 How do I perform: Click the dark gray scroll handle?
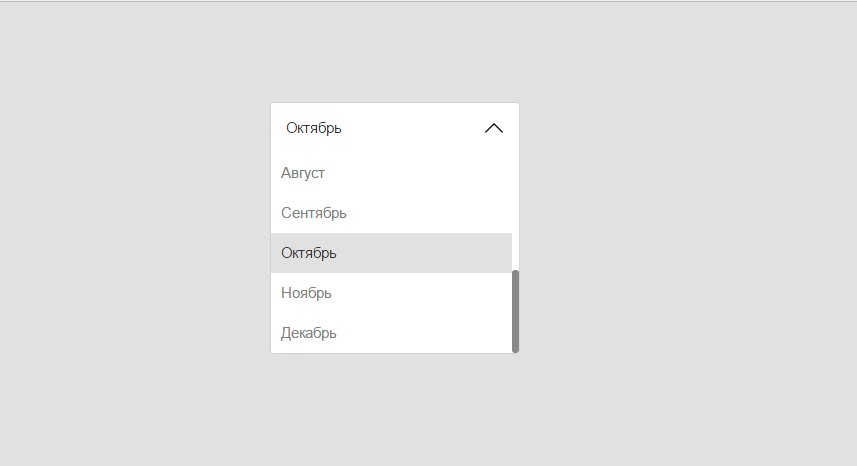[515, 311]
